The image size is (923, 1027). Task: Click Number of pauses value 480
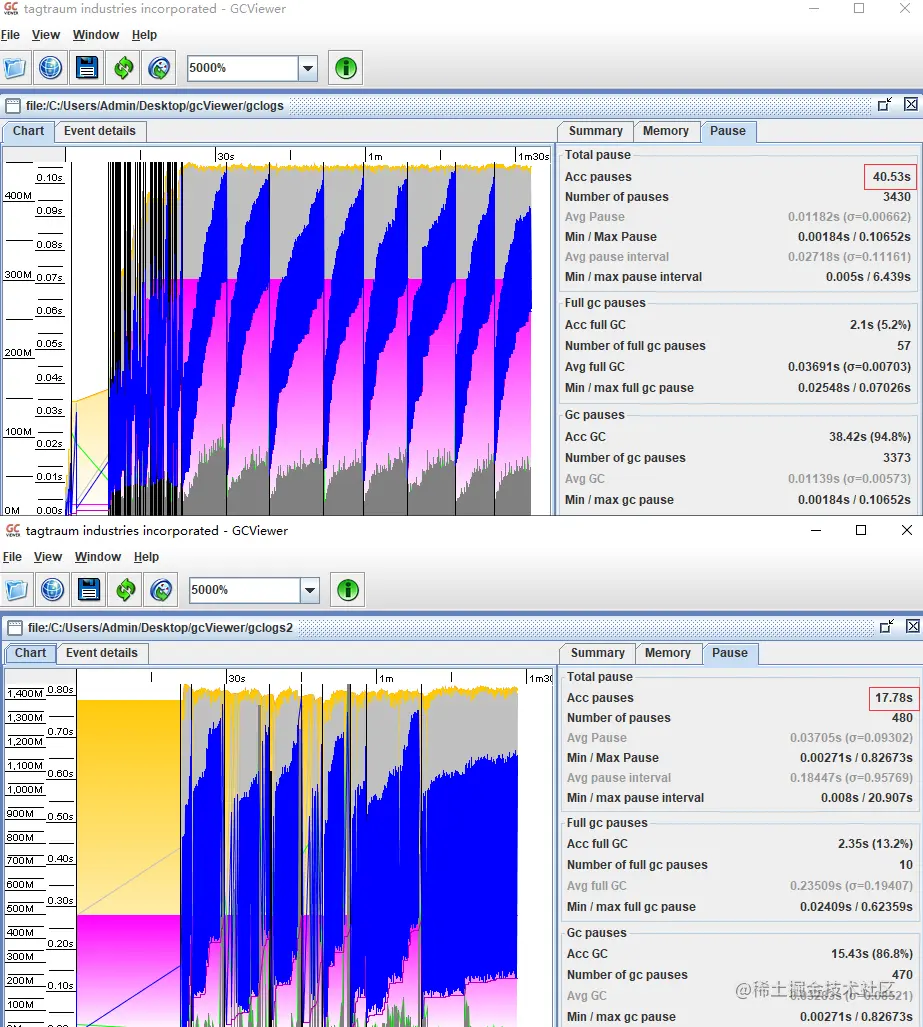tap(902, 718)
